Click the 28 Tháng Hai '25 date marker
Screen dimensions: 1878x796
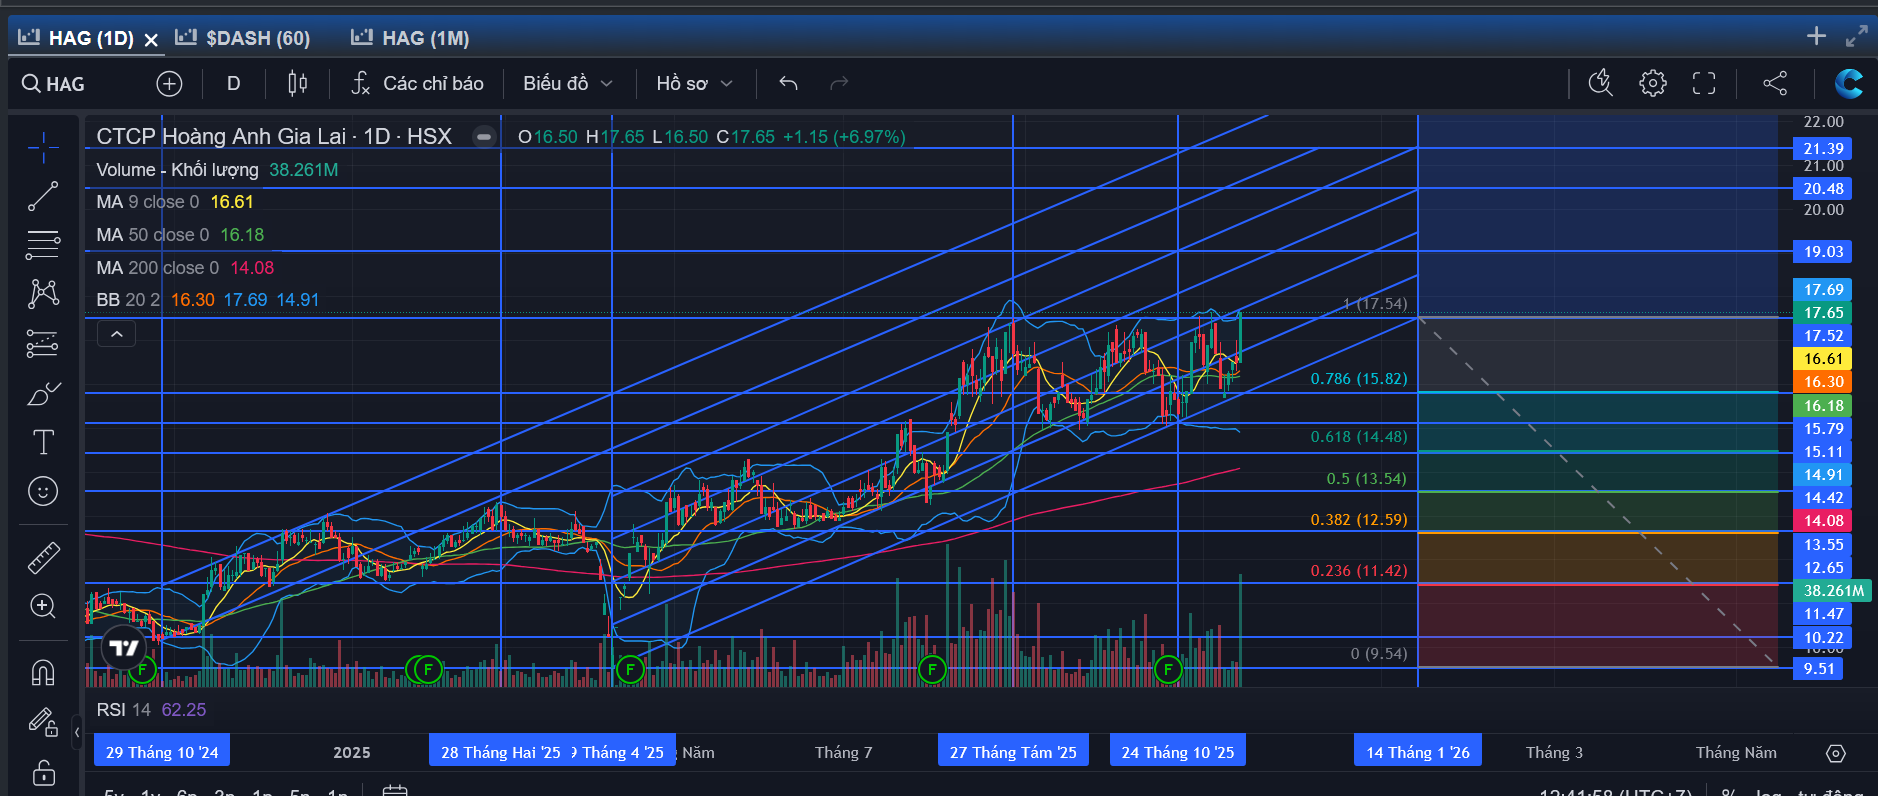click(x=501, y=752)
